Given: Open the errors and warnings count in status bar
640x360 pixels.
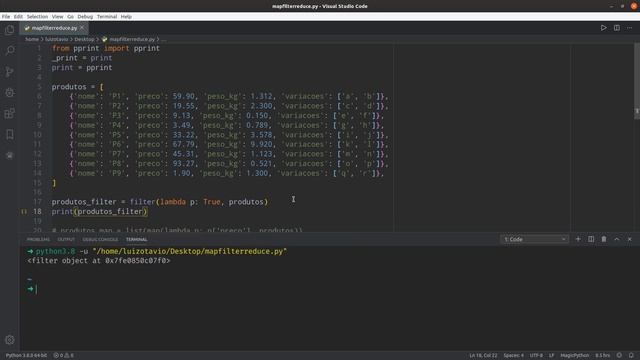Looking at the screenshot, I should click(x=63, y=356).
